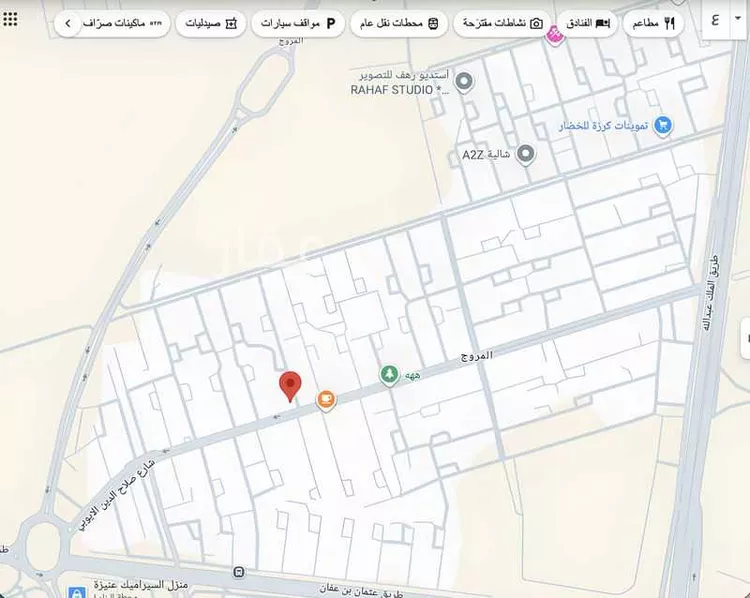The height and width of the screenshot is (598, 750).
Task: Filter map by Hotels chip
Action: pyautogui.click(x=587, y=23)
